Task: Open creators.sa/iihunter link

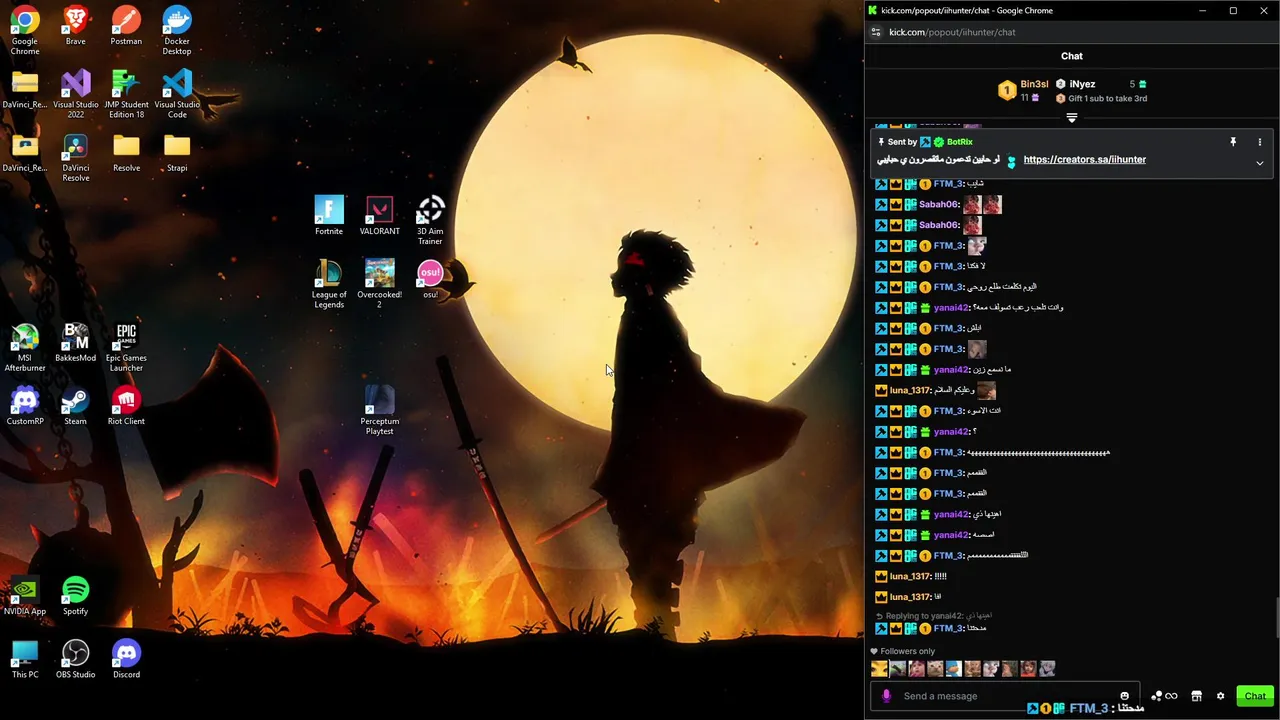Action: tap(1084, 160)
